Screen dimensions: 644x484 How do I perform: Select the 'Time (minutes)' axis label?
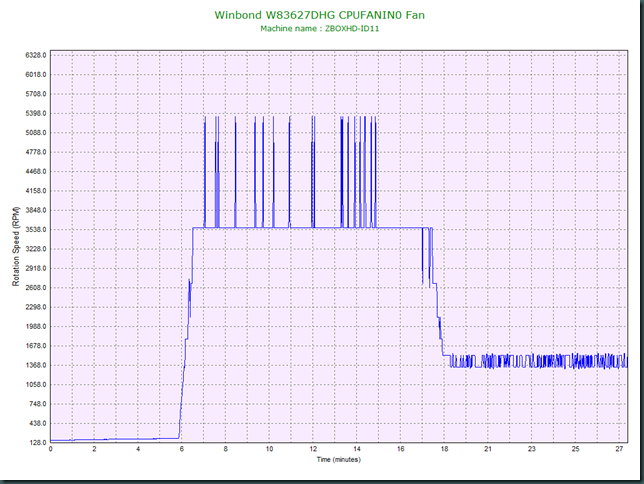pos(338,459)
